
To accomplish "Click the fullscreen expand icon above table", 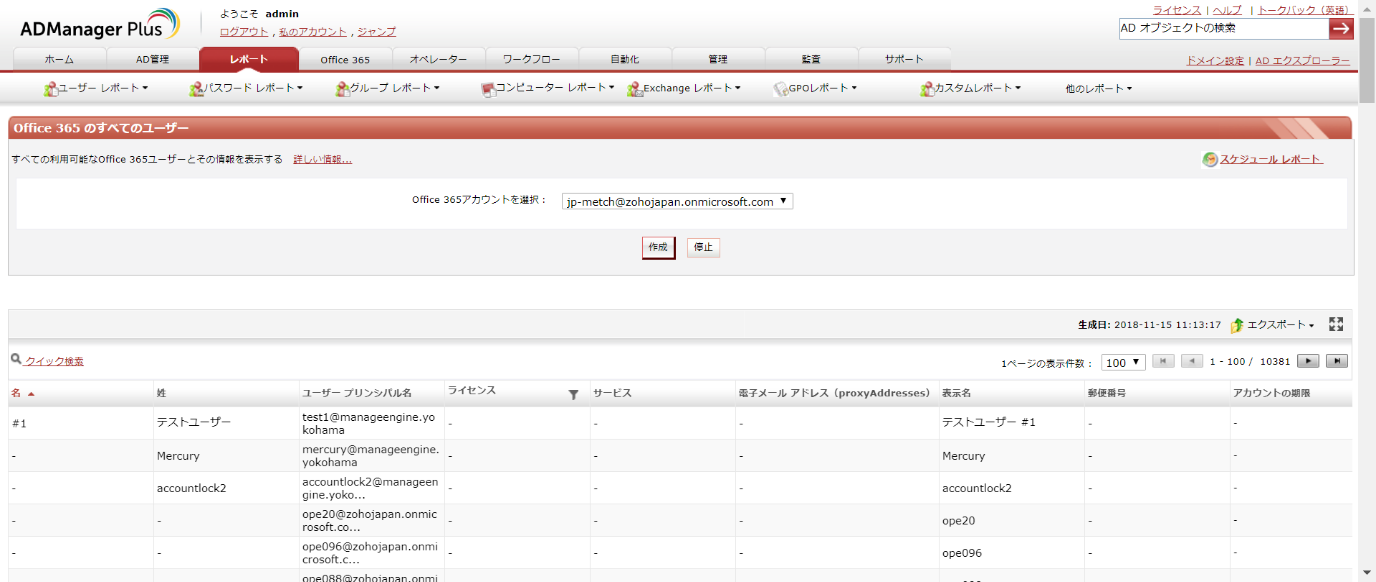I will [x=1336, y=324].
